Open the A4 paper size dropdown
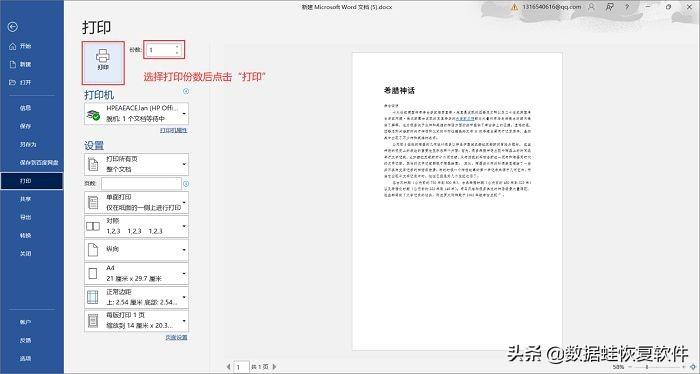This screenshot has height=374, width=700. (x=136, y=274)
